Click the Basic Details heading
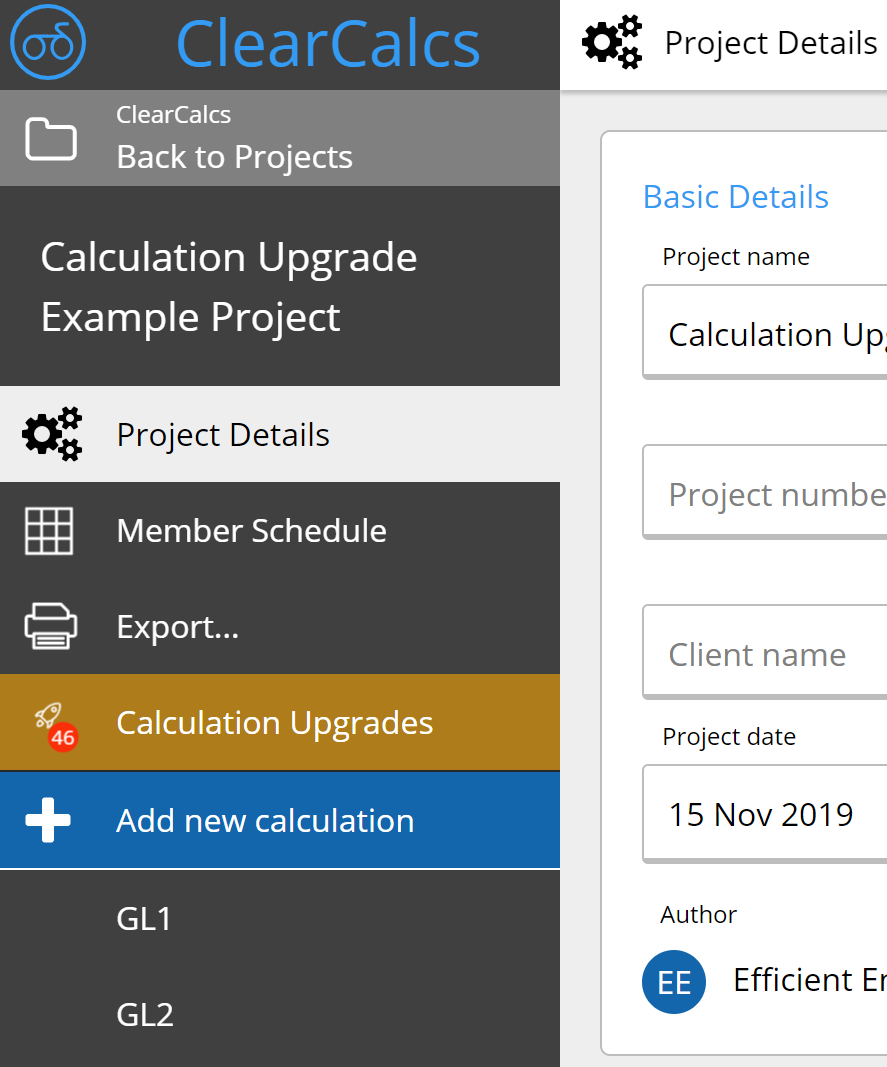Screen dimensions: 887x1067 [x=736, y=197]
